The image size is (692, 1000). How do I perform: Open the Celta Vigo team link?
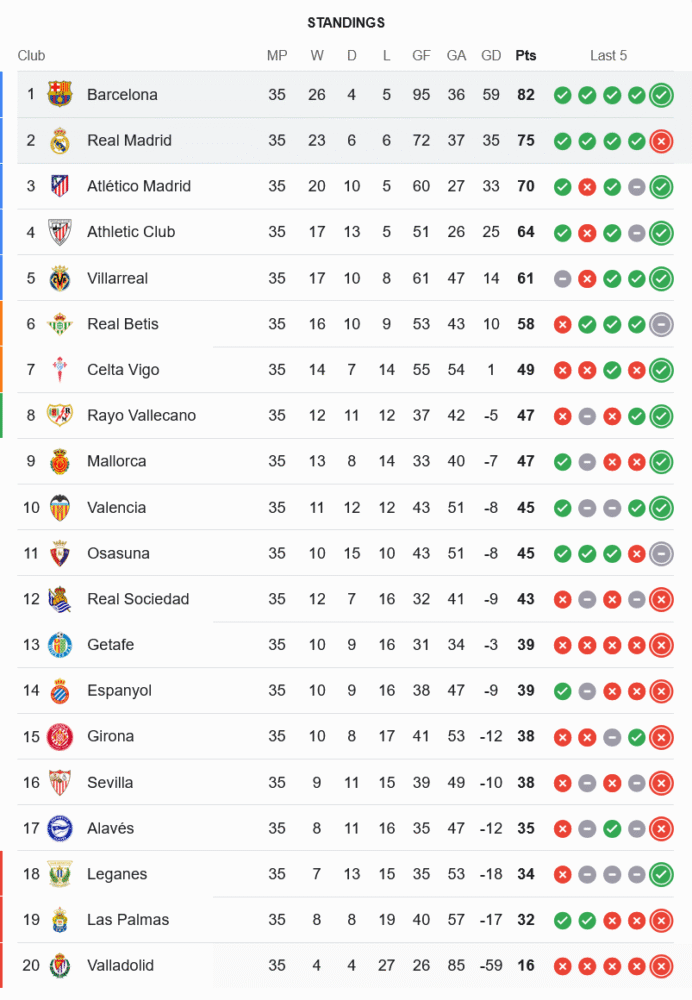pyautogui.click(x=123, y=370)
